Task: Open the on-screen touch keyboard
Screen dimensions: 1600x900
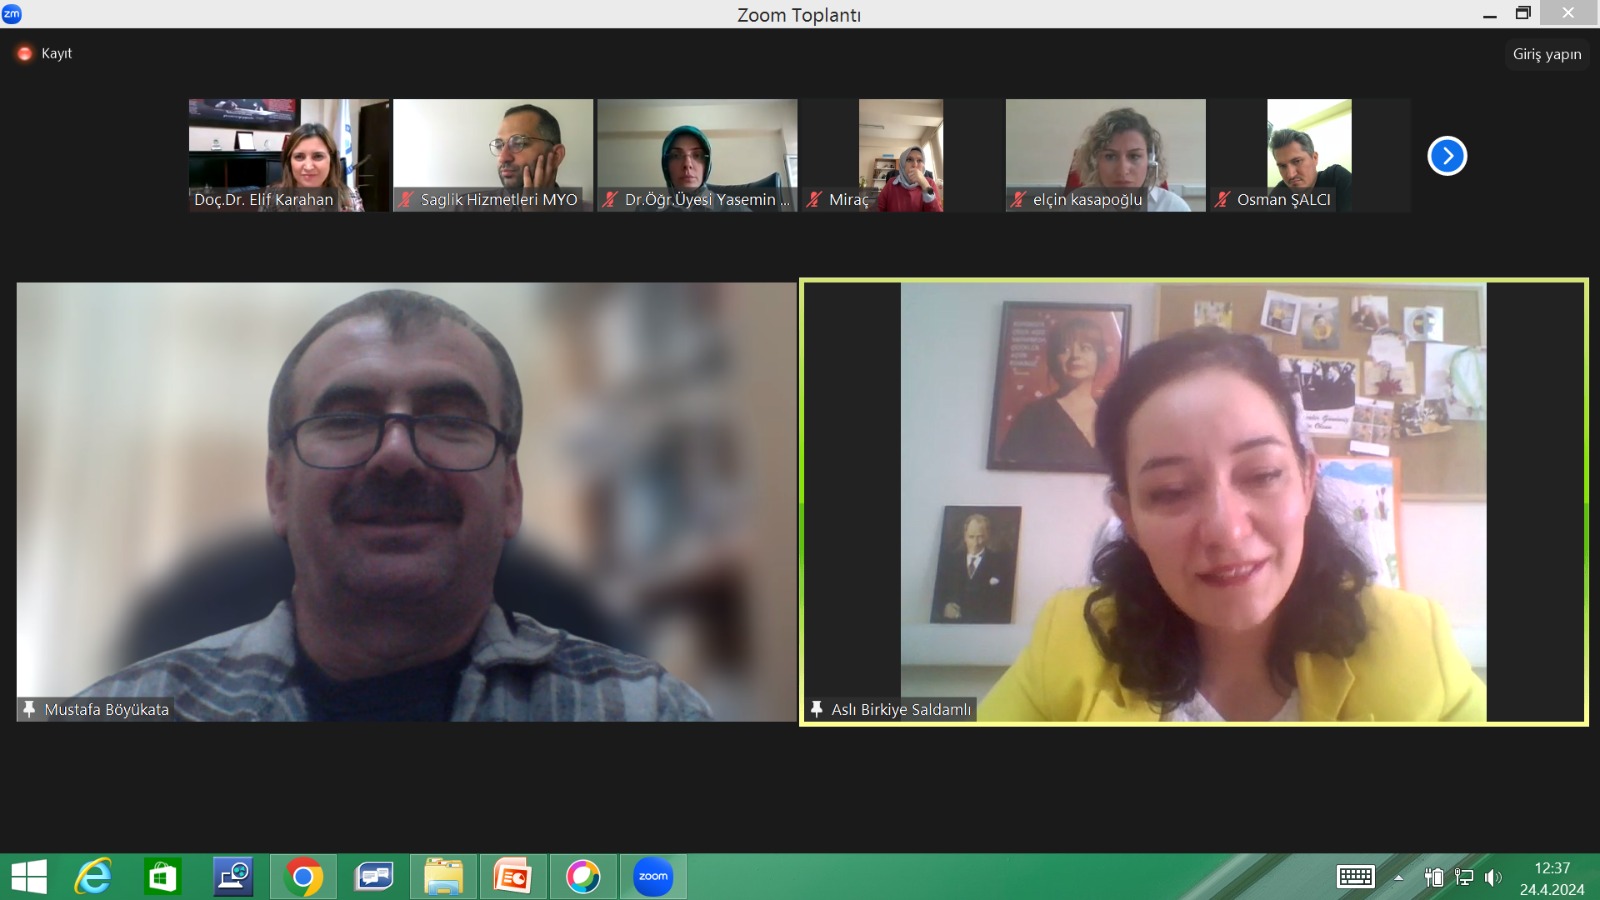Action: [x=1355, y=877]
